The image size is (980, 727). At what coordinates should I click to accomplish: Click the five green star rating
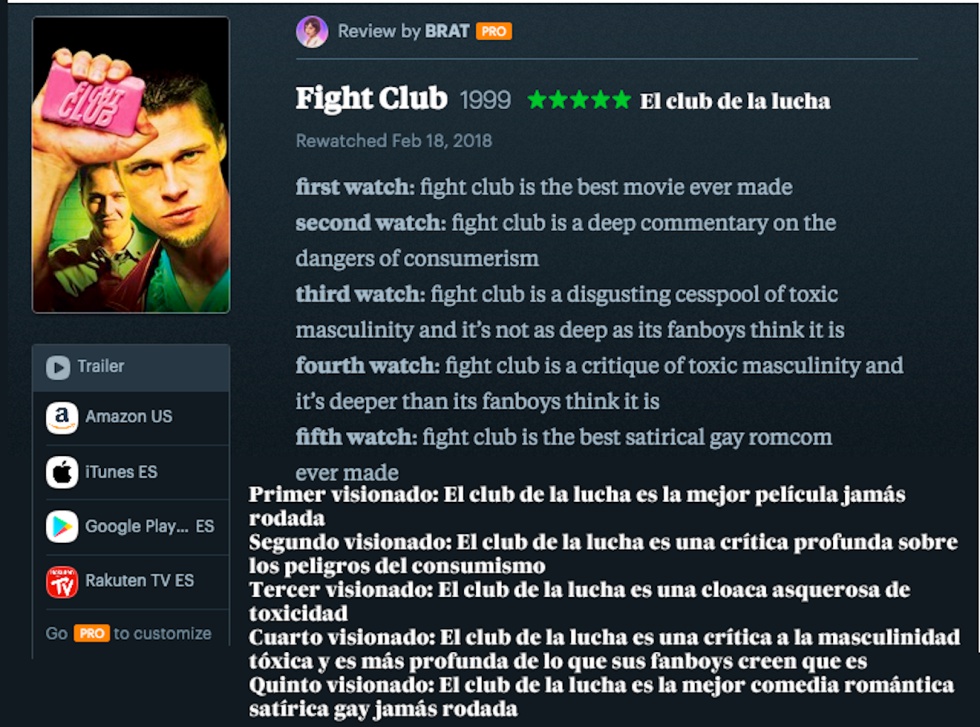click(579, 100)
